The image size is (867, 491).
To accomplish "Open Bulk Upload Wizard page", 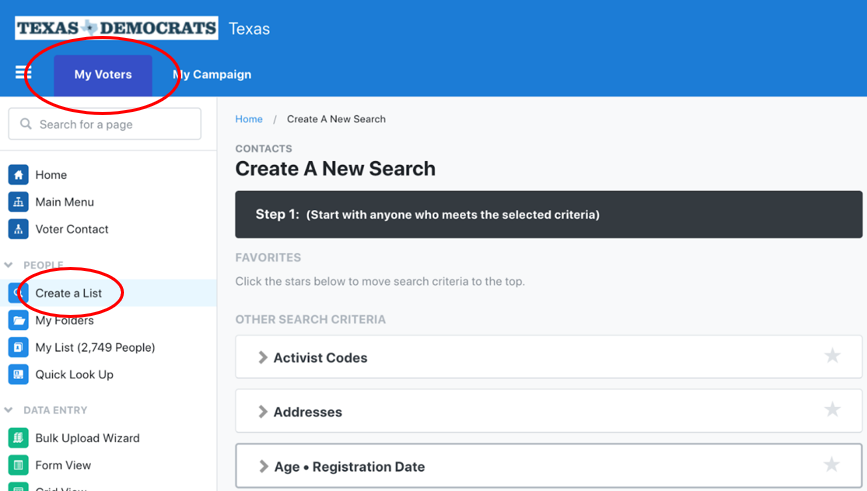I will coord(87,438).
